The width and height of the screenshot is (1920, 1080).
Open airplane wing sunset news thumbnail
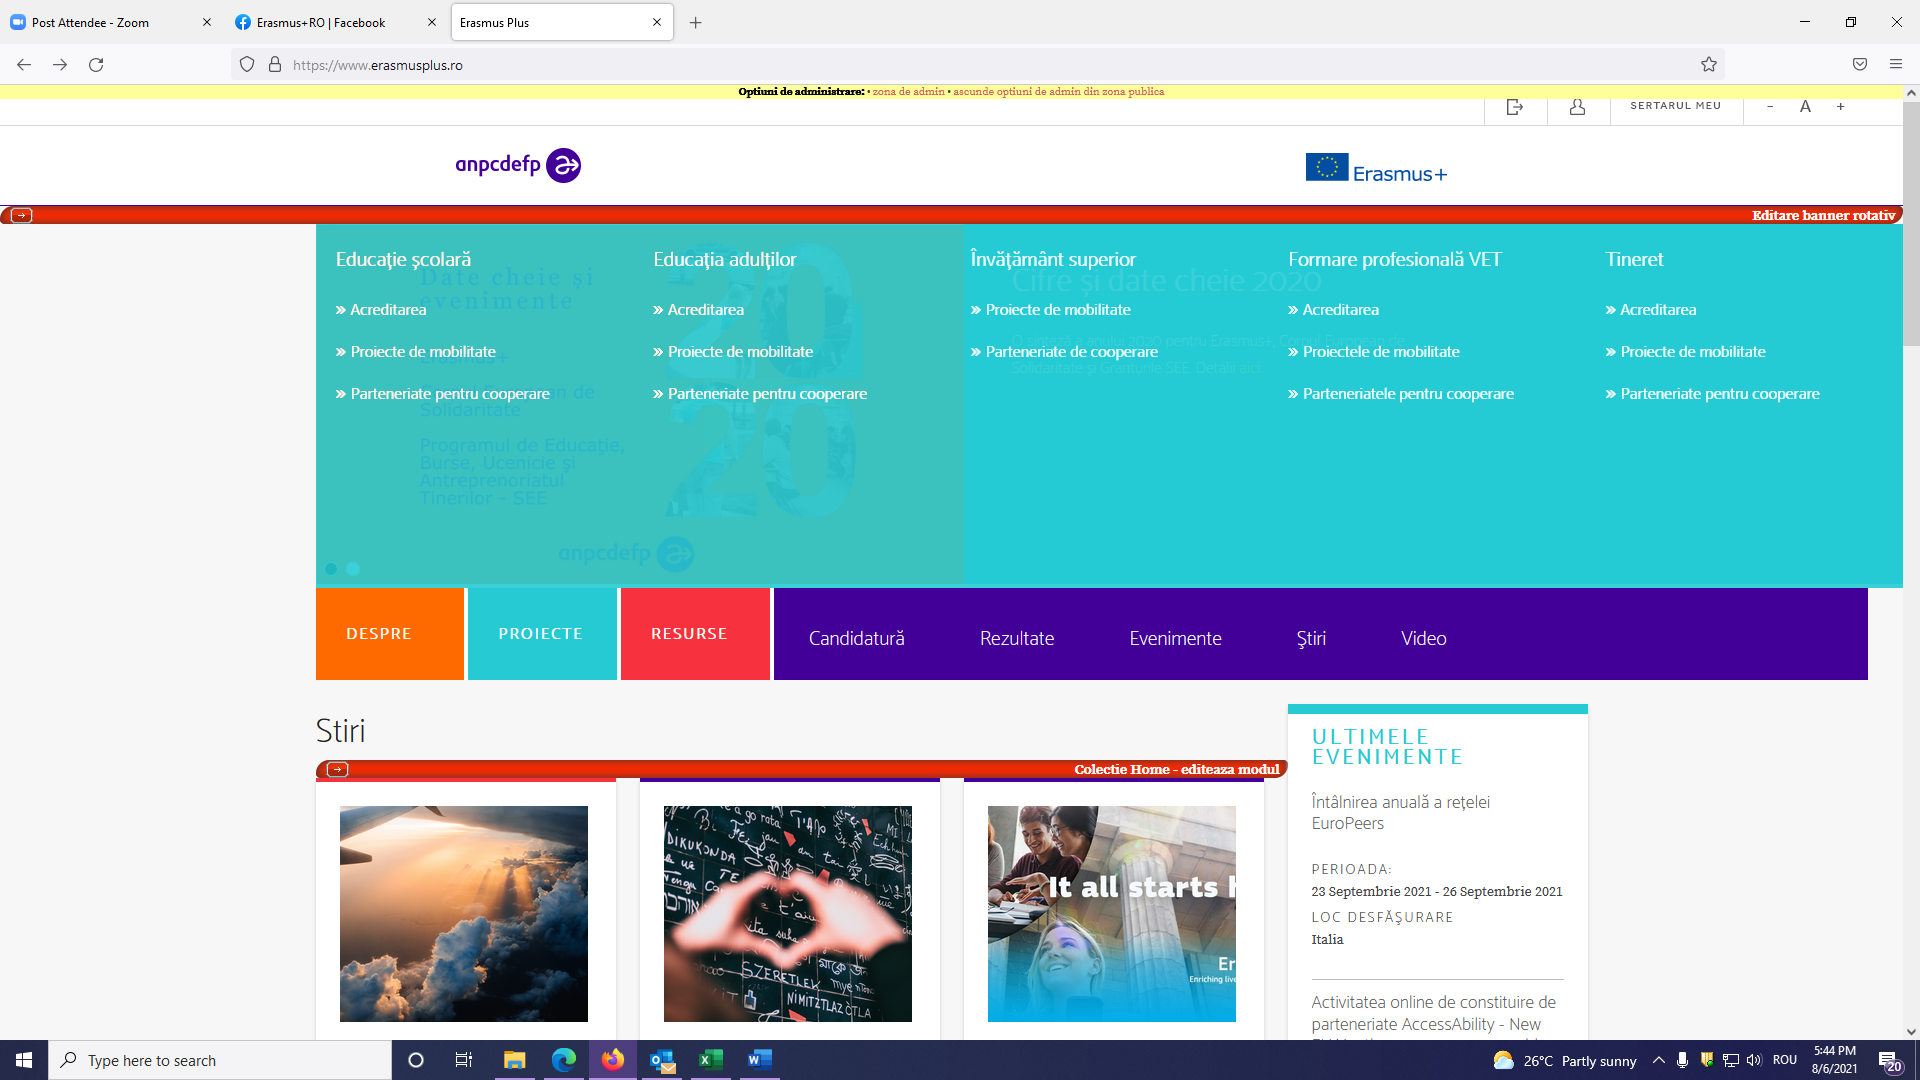(464, 914)
